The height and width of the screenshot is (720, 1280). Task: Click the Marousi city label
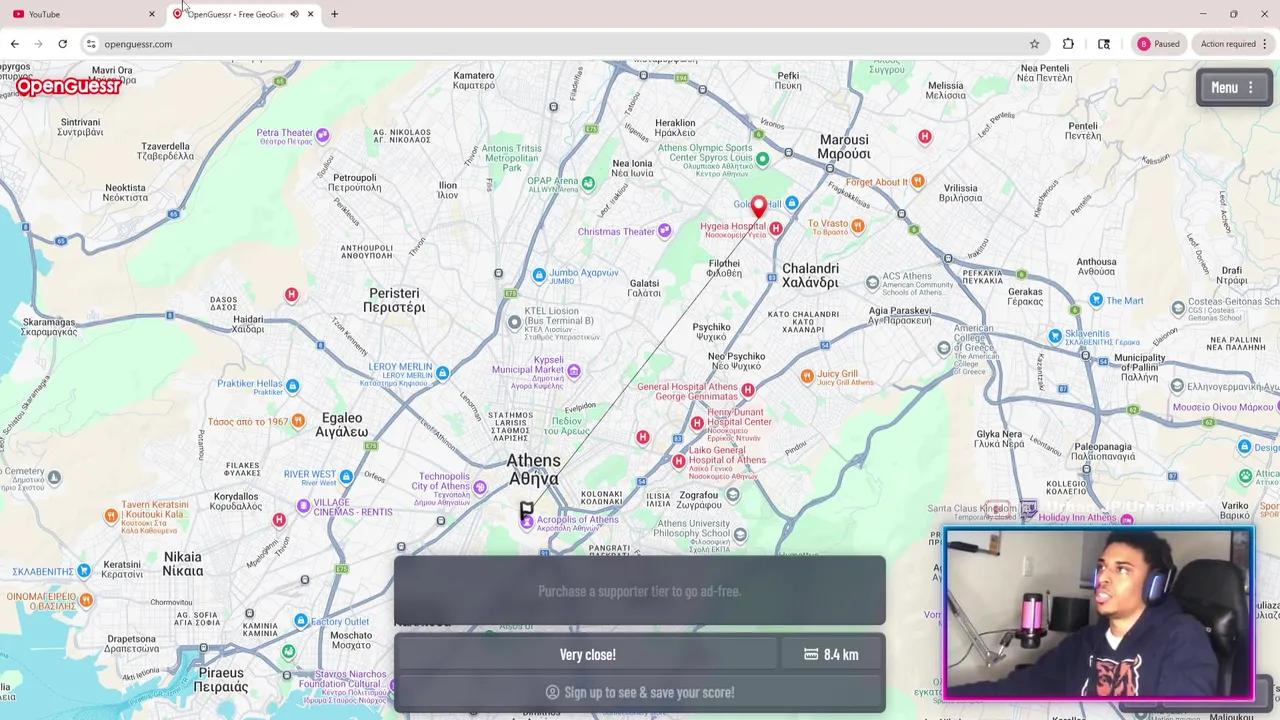pos(844,147)
